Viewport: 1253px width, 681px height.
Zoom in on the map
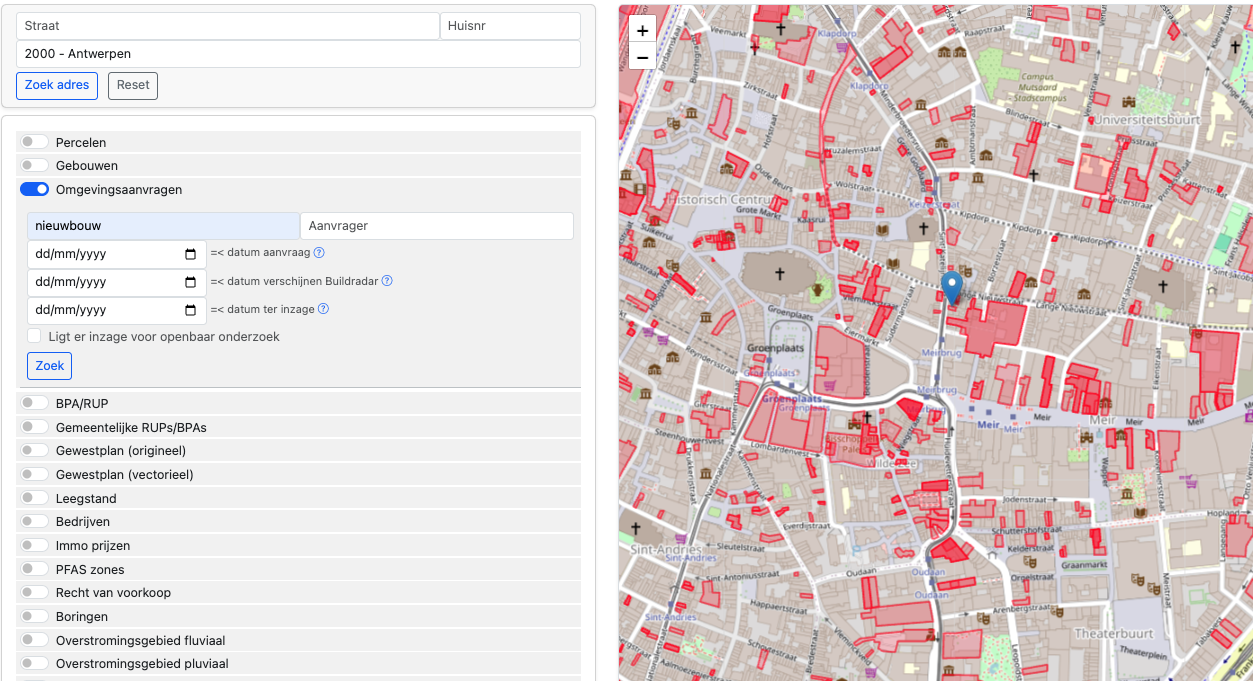(x=642, y=30)
